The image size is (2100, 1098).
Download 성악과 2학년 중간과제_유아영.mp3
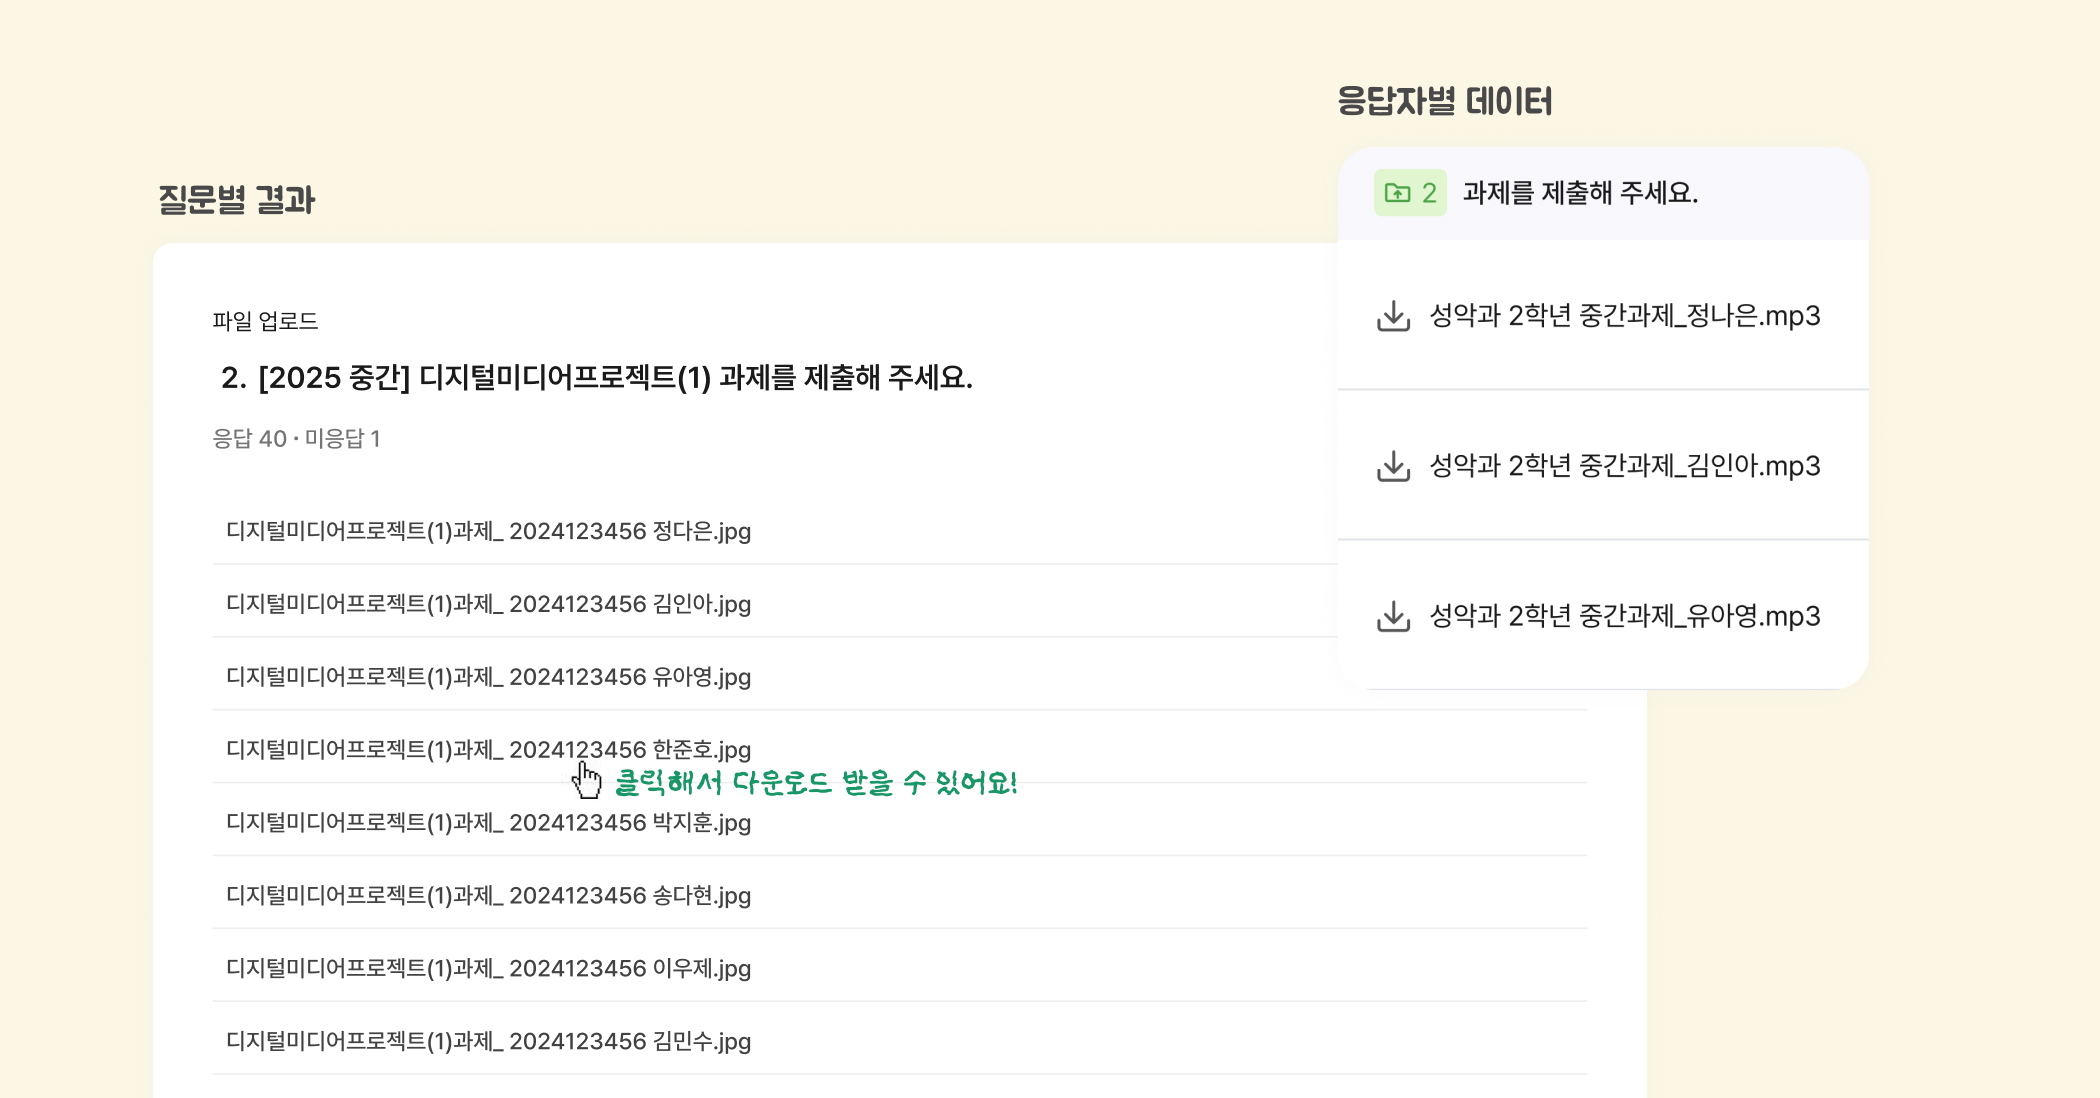[x=1624, y=616]
